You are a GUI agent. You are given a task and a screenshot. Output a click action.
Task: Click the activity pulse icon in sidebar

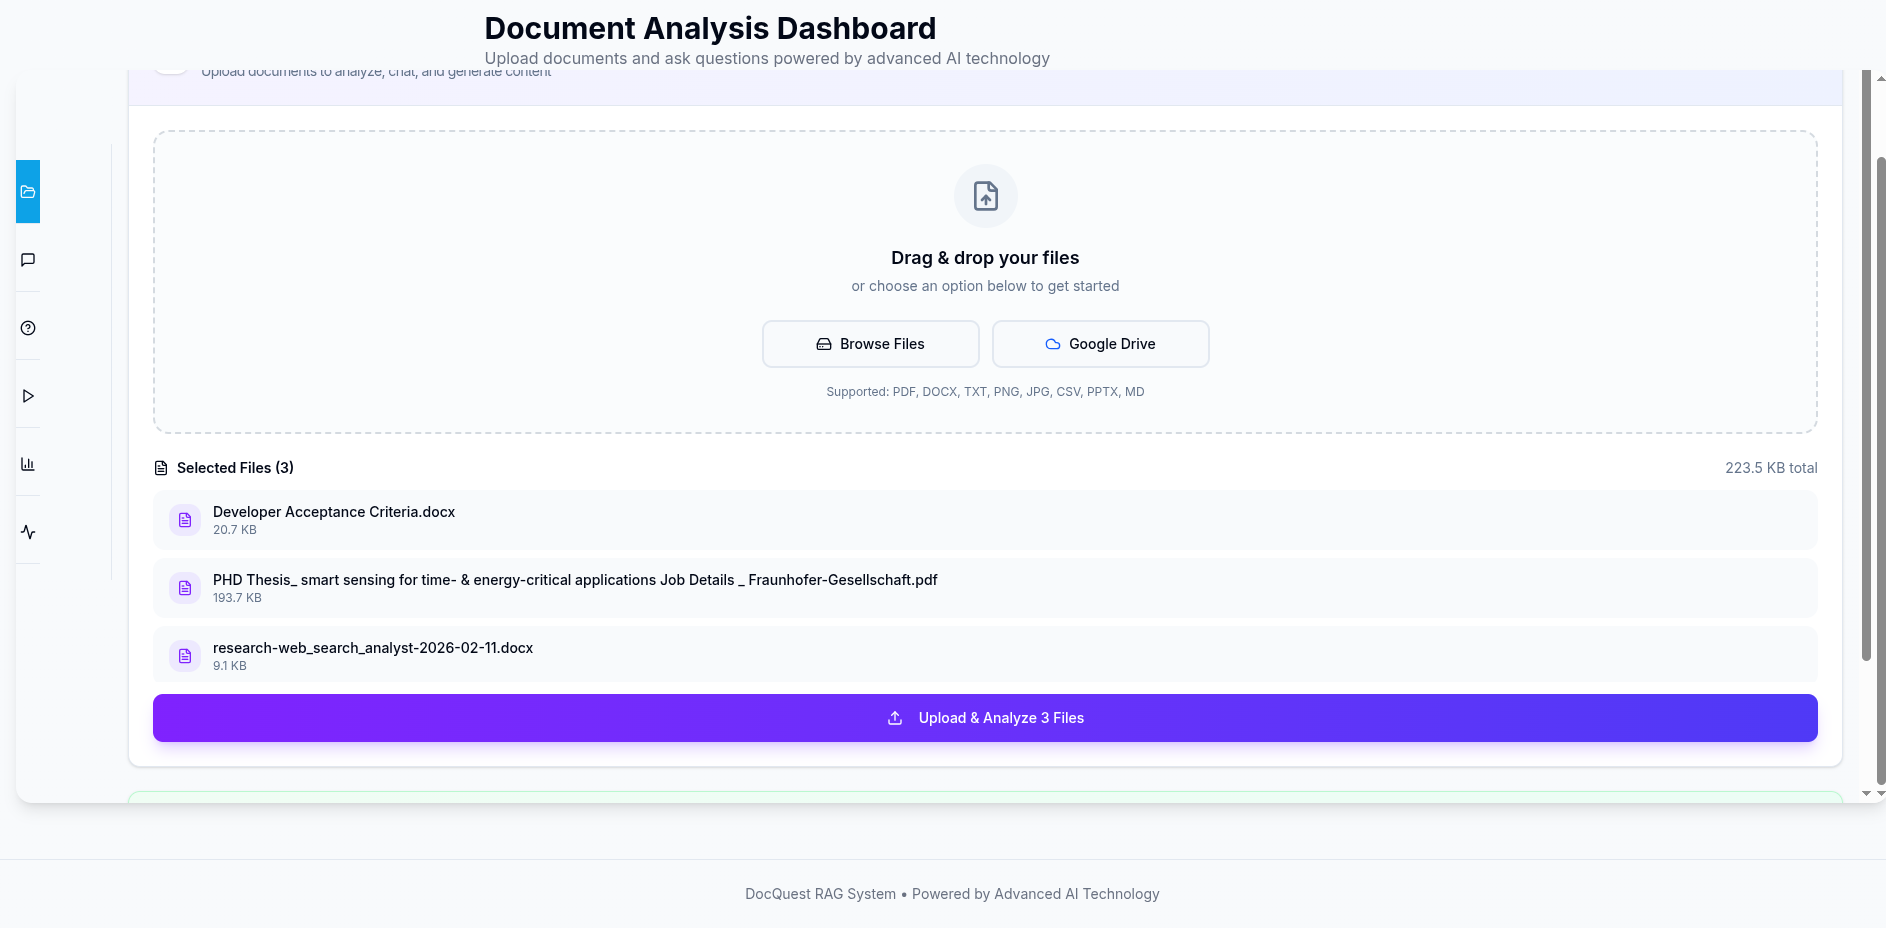click(27, 532)
